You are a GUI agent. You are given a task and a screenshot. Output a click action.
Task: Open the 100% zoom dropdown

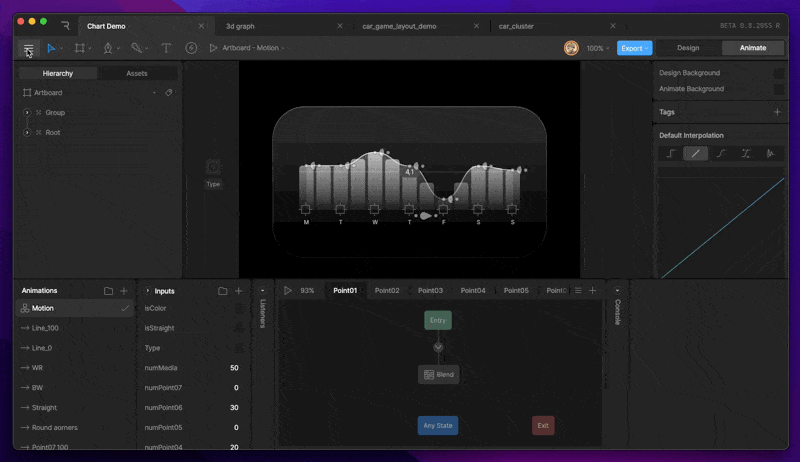pyautogui.click(x=598, y=48)
